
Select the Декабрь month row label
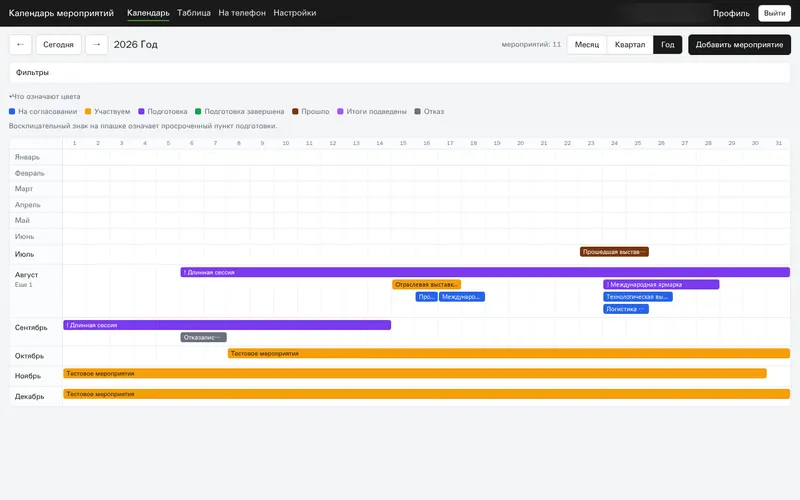[29, 396]
